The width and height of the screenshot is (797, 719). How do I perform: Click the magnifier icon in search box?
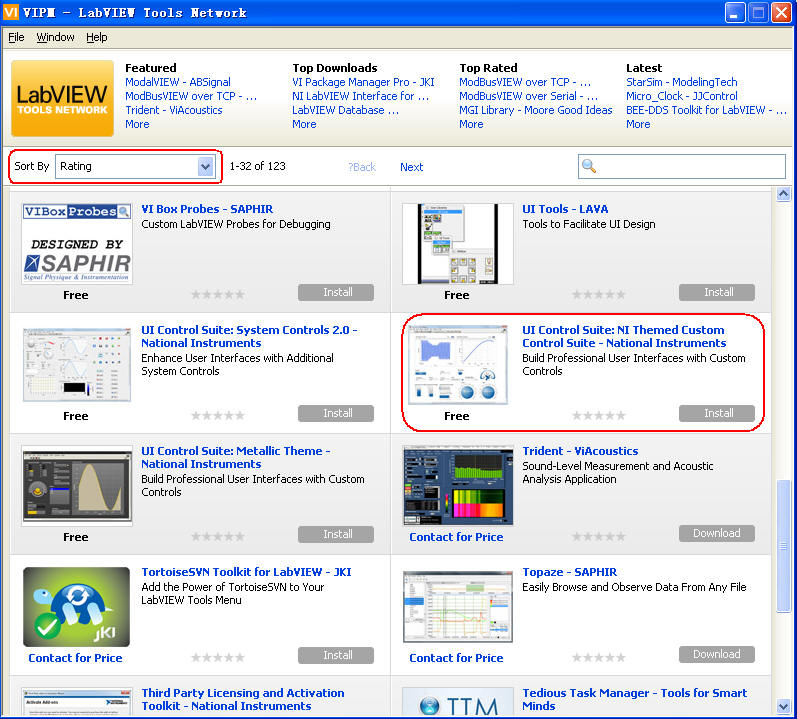pos(590,167)
